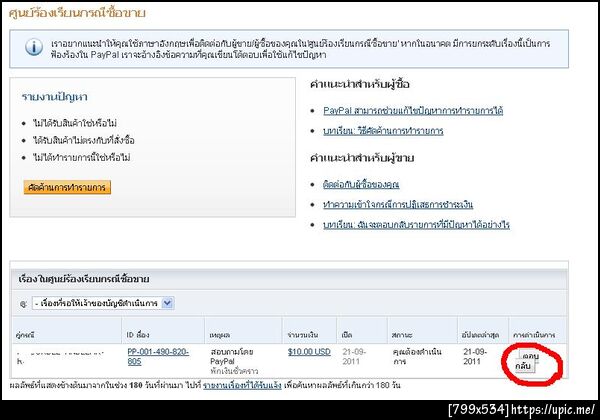Click the reason text สอบถามโดย PayPal
Image resolution: width=600 pixels, height=420 pixels.
(x=232, y=357)
